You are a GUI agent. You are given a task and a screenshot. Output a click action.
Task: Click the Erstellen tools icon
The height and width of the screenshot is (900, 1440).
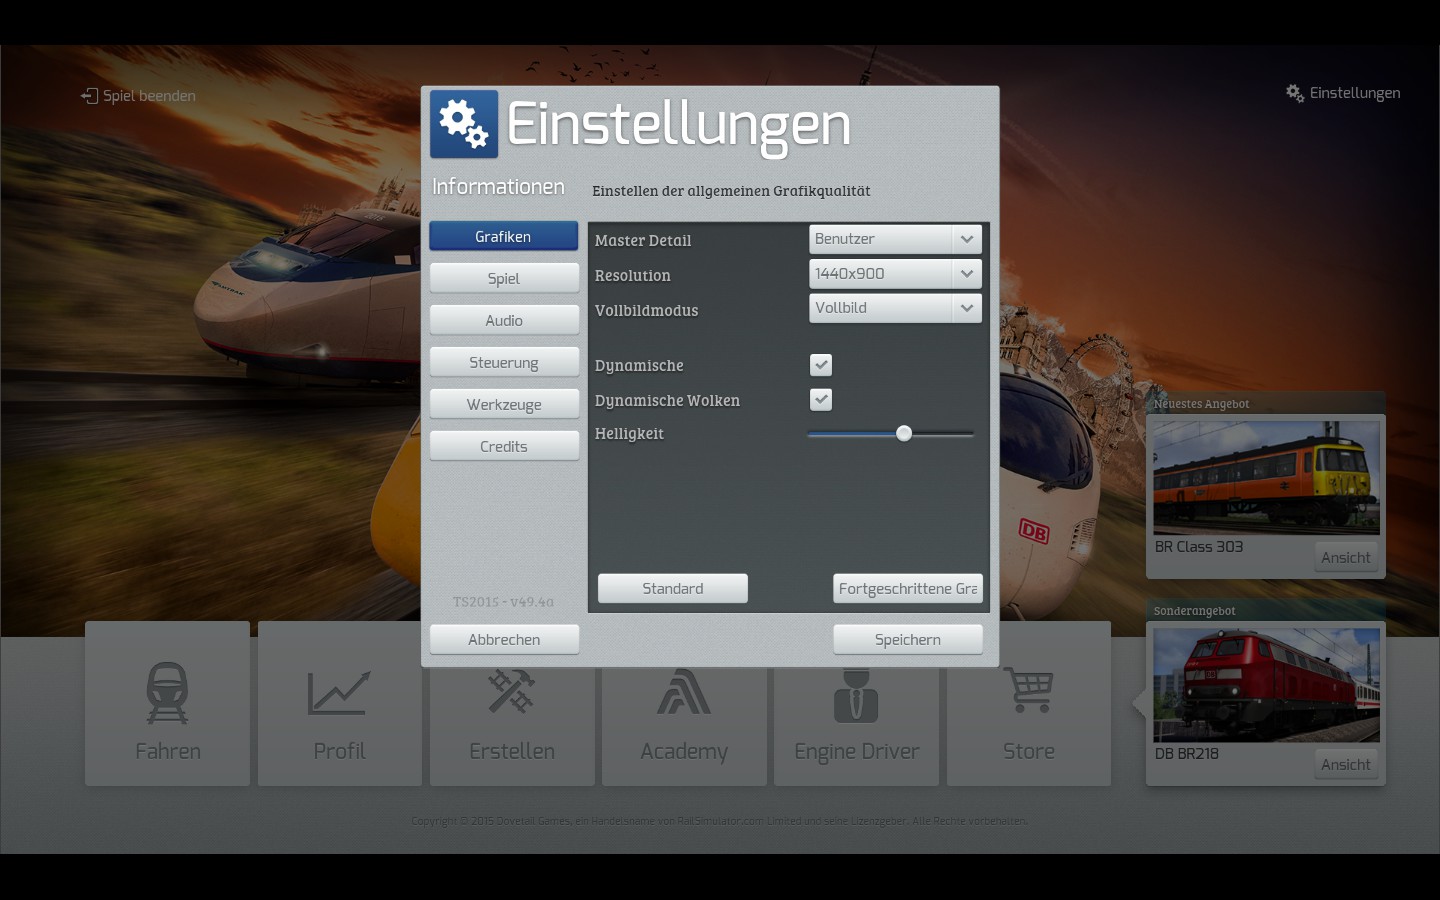pyautogui.click(x=511, y=692)
